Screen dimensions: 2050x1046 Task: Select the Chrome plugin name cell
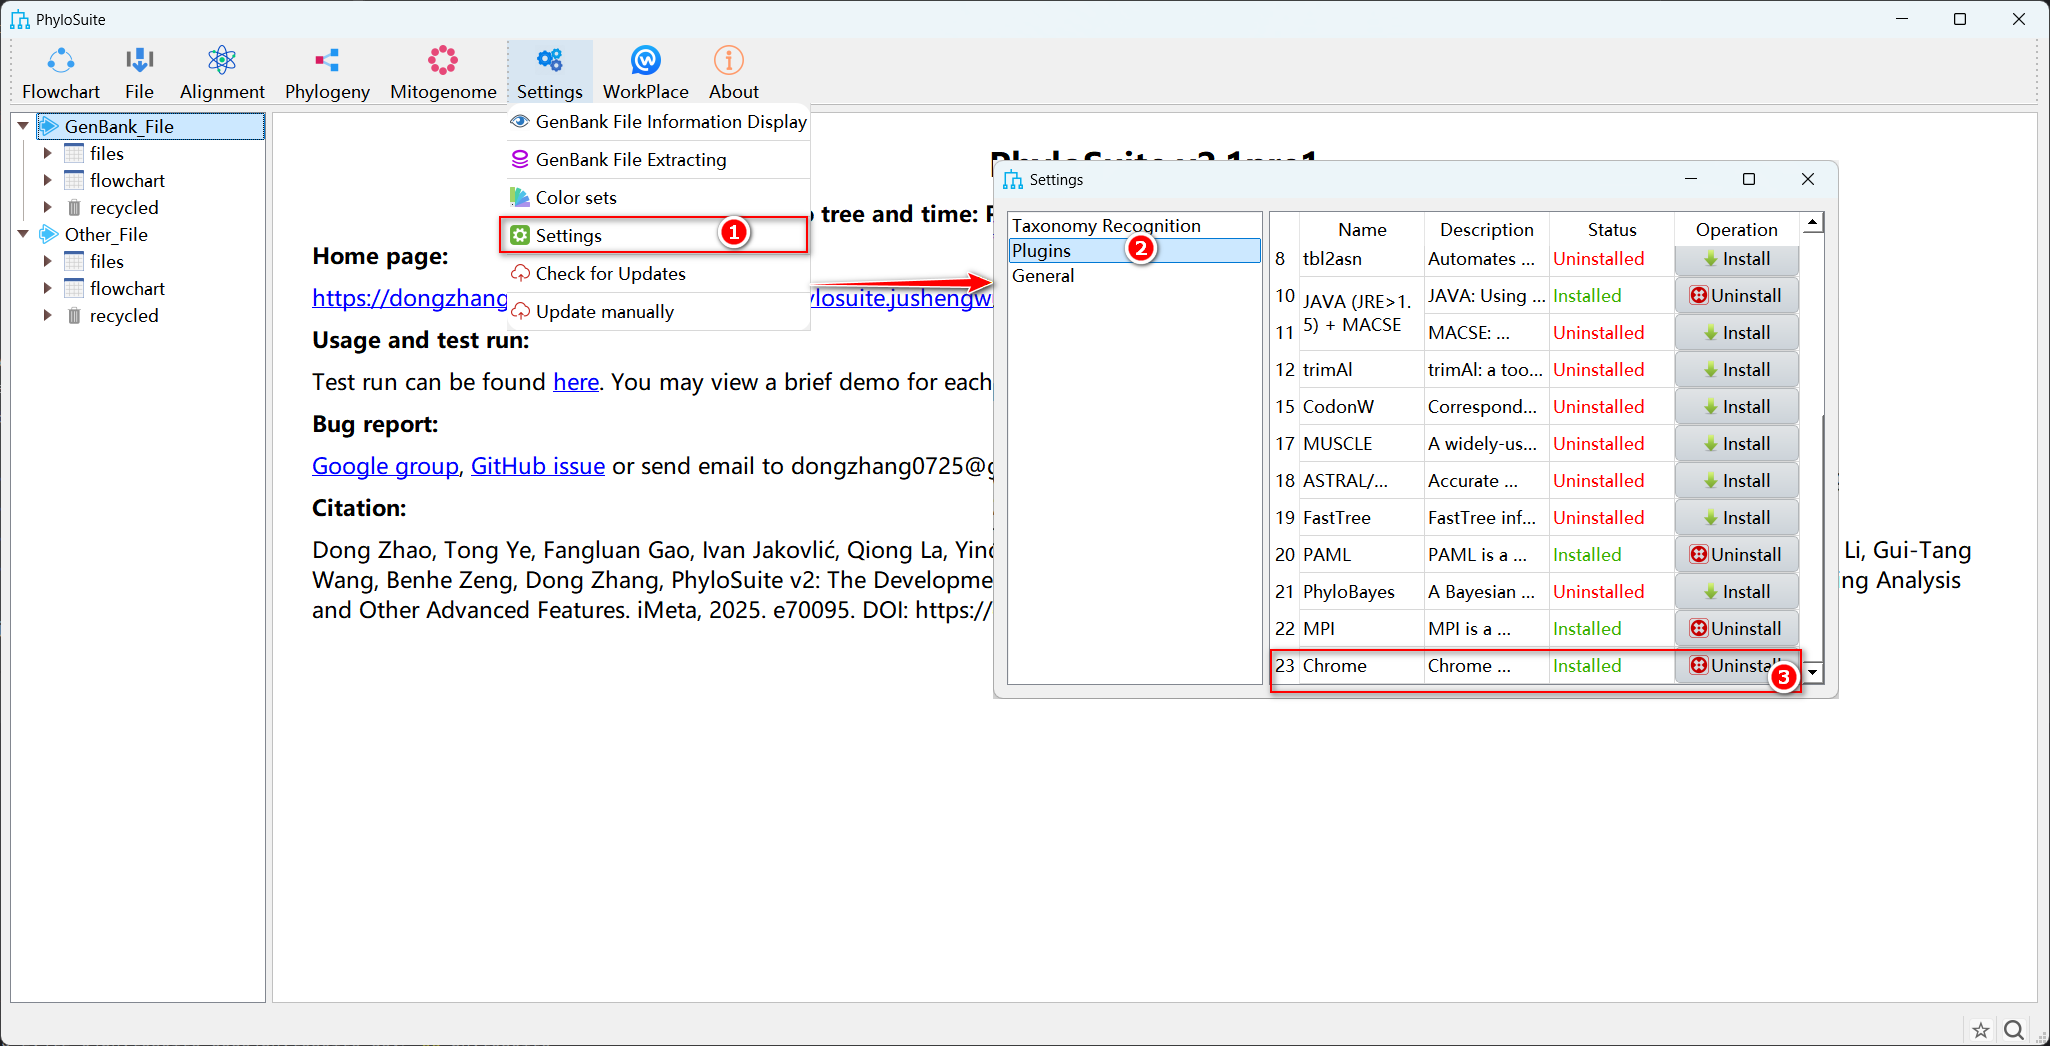pyautogui.click(x=1362, y=666)
